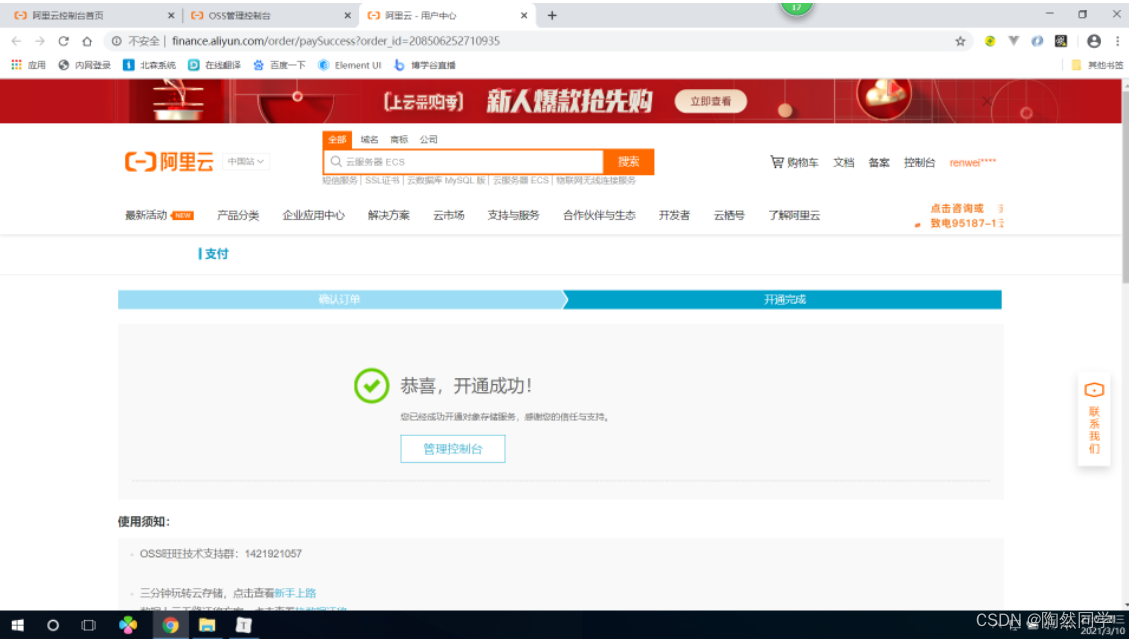Click SSL证书 search suggestion
The height and width of the screenshot is (639, 1129).
(x=382, y=180)
